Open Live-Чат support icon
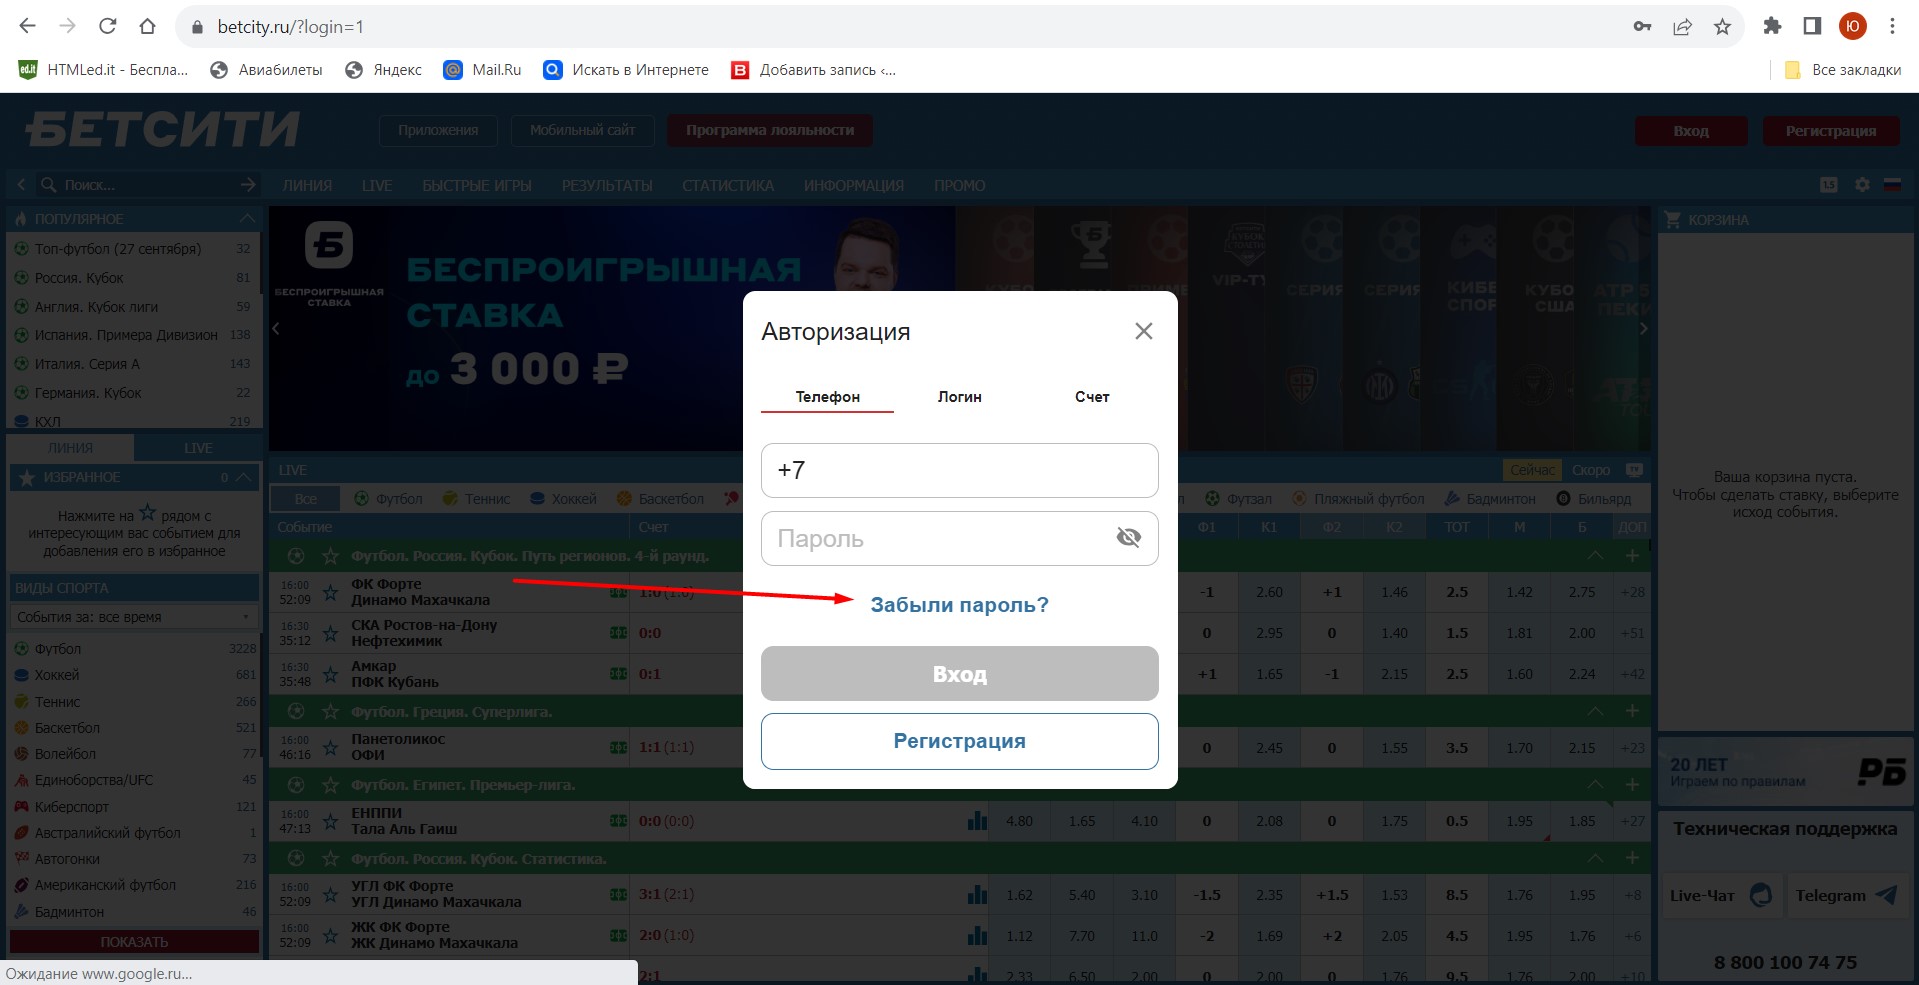1919x985 pixels. click(1761, 895)
